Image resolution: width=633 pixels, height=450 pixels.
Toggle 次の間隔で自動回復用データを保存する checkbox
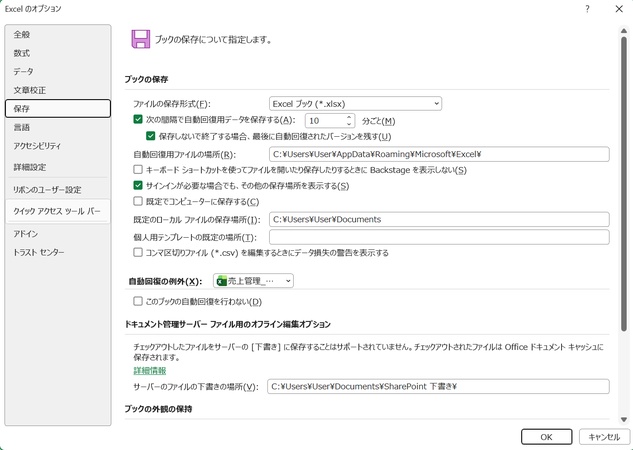138,119
